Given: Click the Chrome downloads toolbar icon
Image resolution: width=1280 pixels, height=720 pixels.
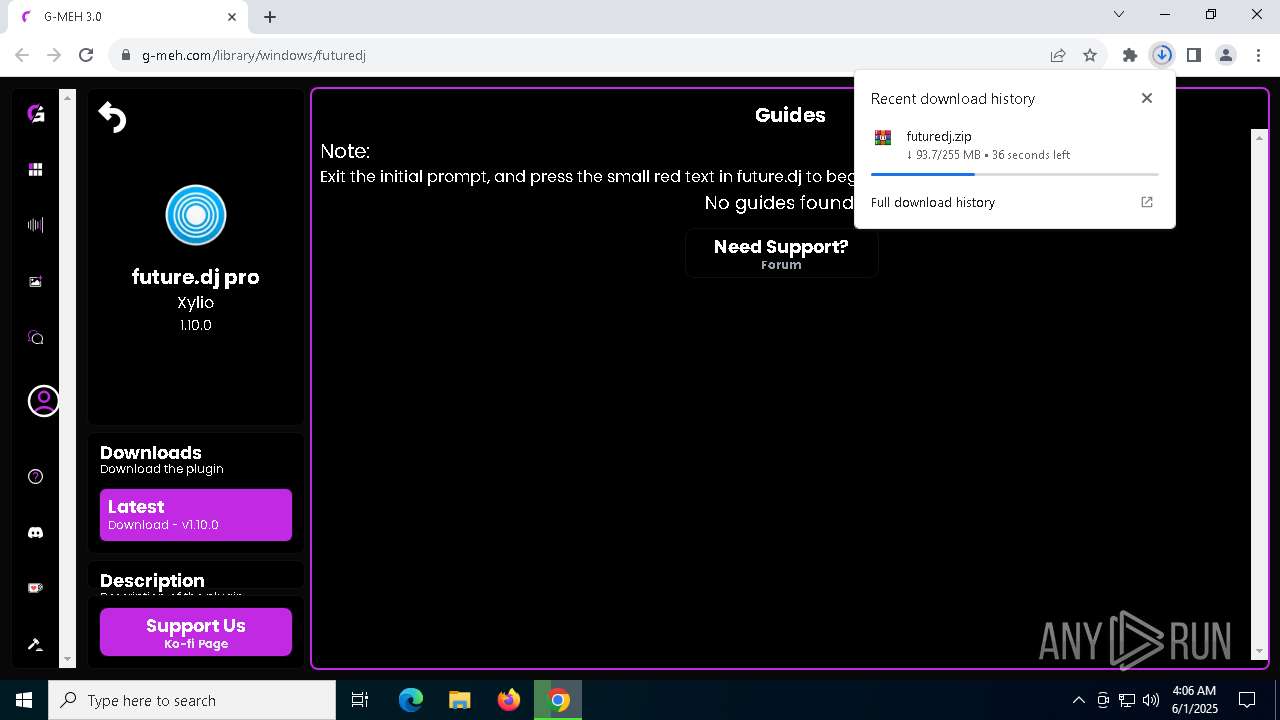Looking at the screenshot, I should coord(1162,55).
